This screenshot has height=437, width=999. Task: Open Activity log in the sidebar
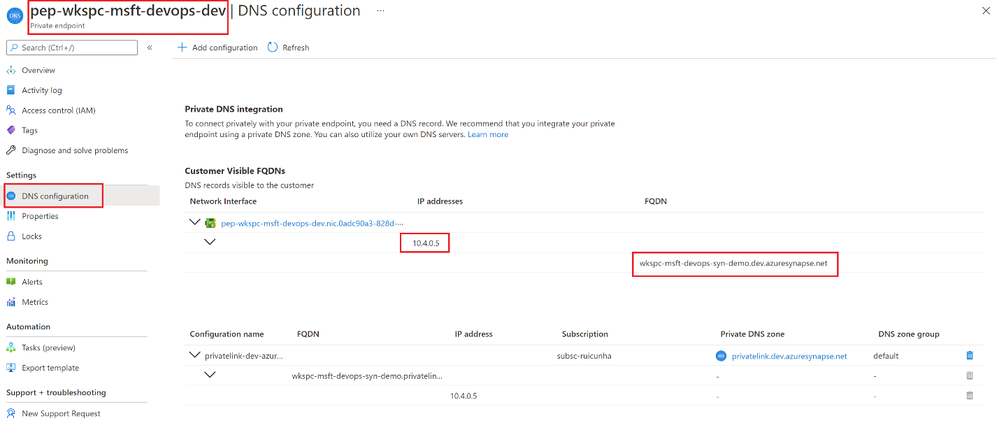click(42, 90)
